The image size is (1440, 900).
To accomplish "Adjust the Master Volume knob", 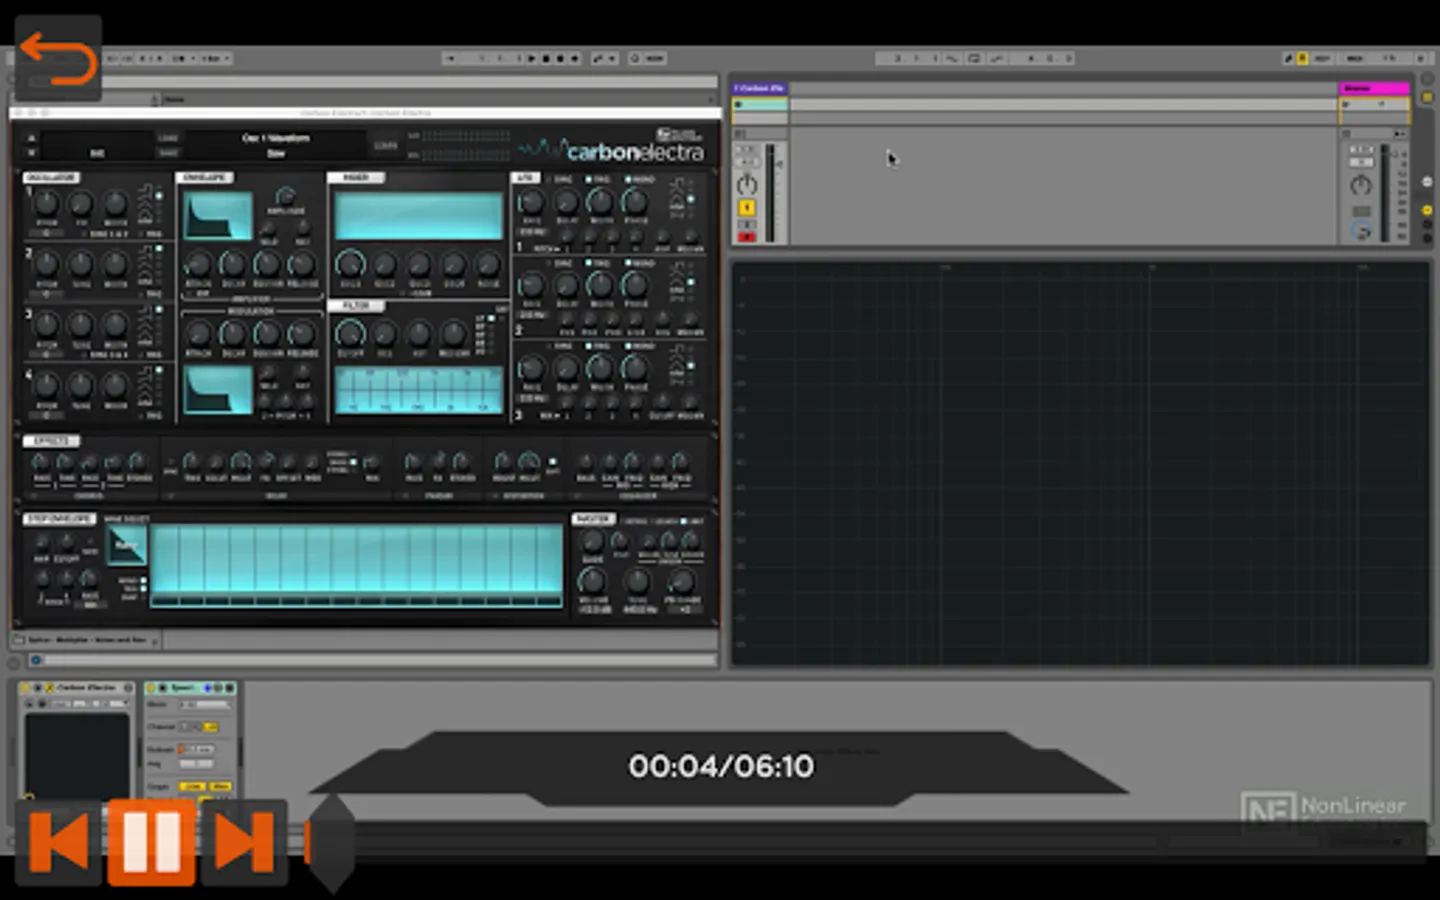I will tap(593, 580).
